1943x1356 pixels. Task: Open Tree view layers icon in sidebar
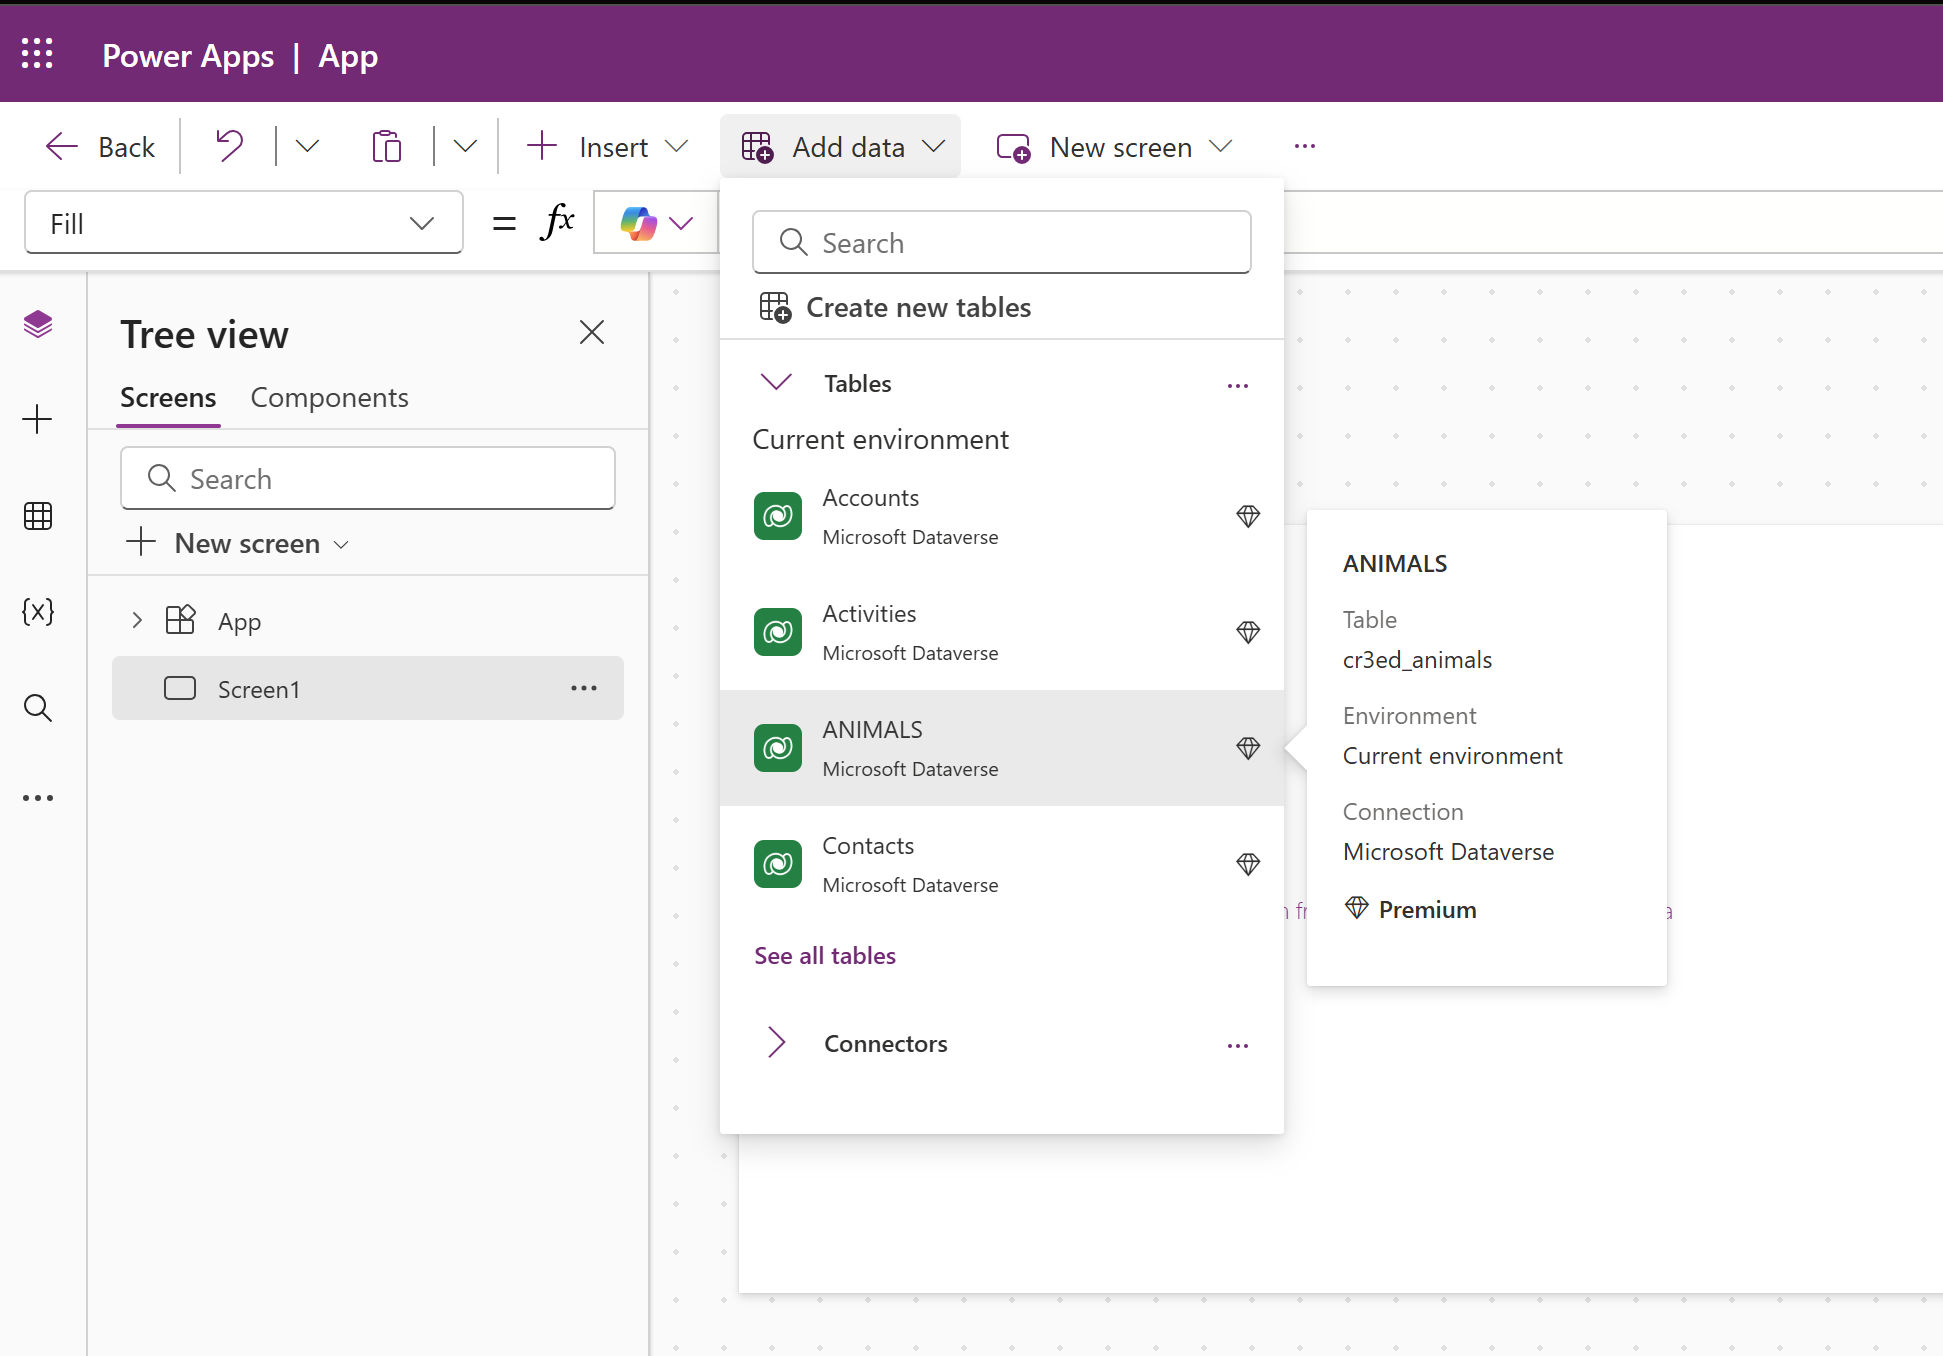point(38,324)
